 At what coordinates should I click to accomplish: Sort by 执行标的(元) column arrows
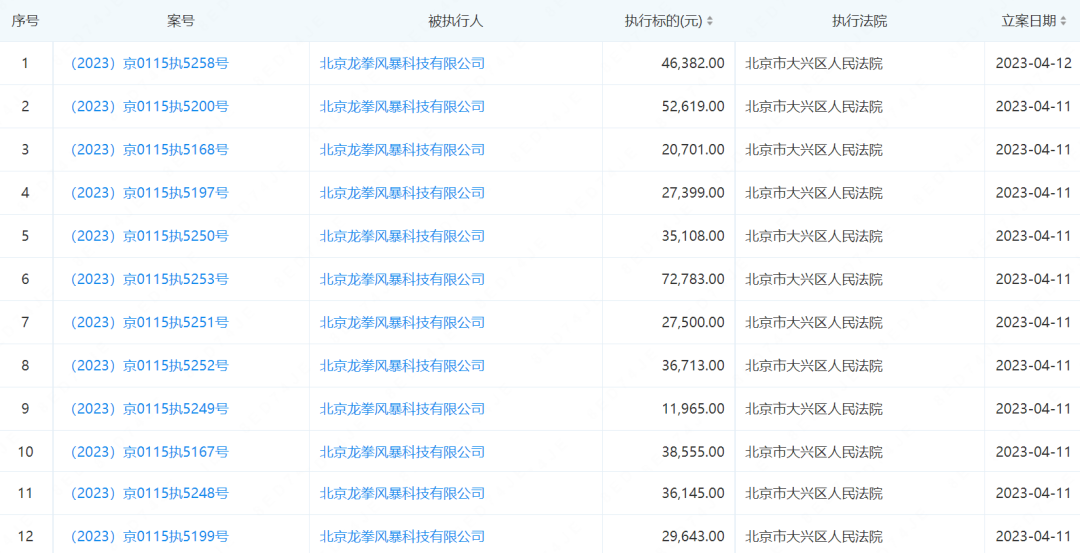coord(710,21)
